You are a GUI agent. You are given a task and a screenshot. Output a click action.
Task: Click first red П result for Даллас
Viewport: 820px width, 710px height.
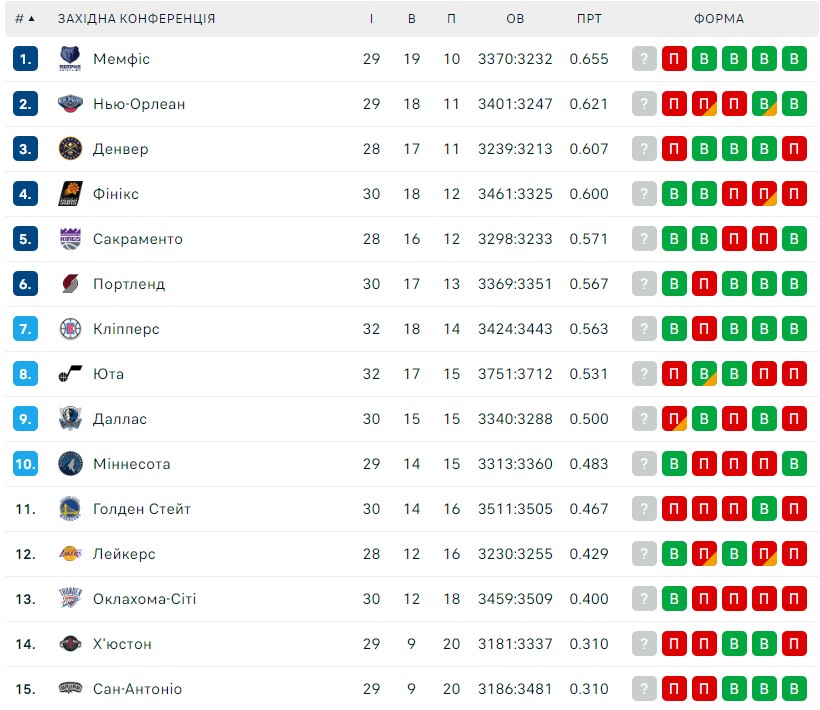(674, 418)
